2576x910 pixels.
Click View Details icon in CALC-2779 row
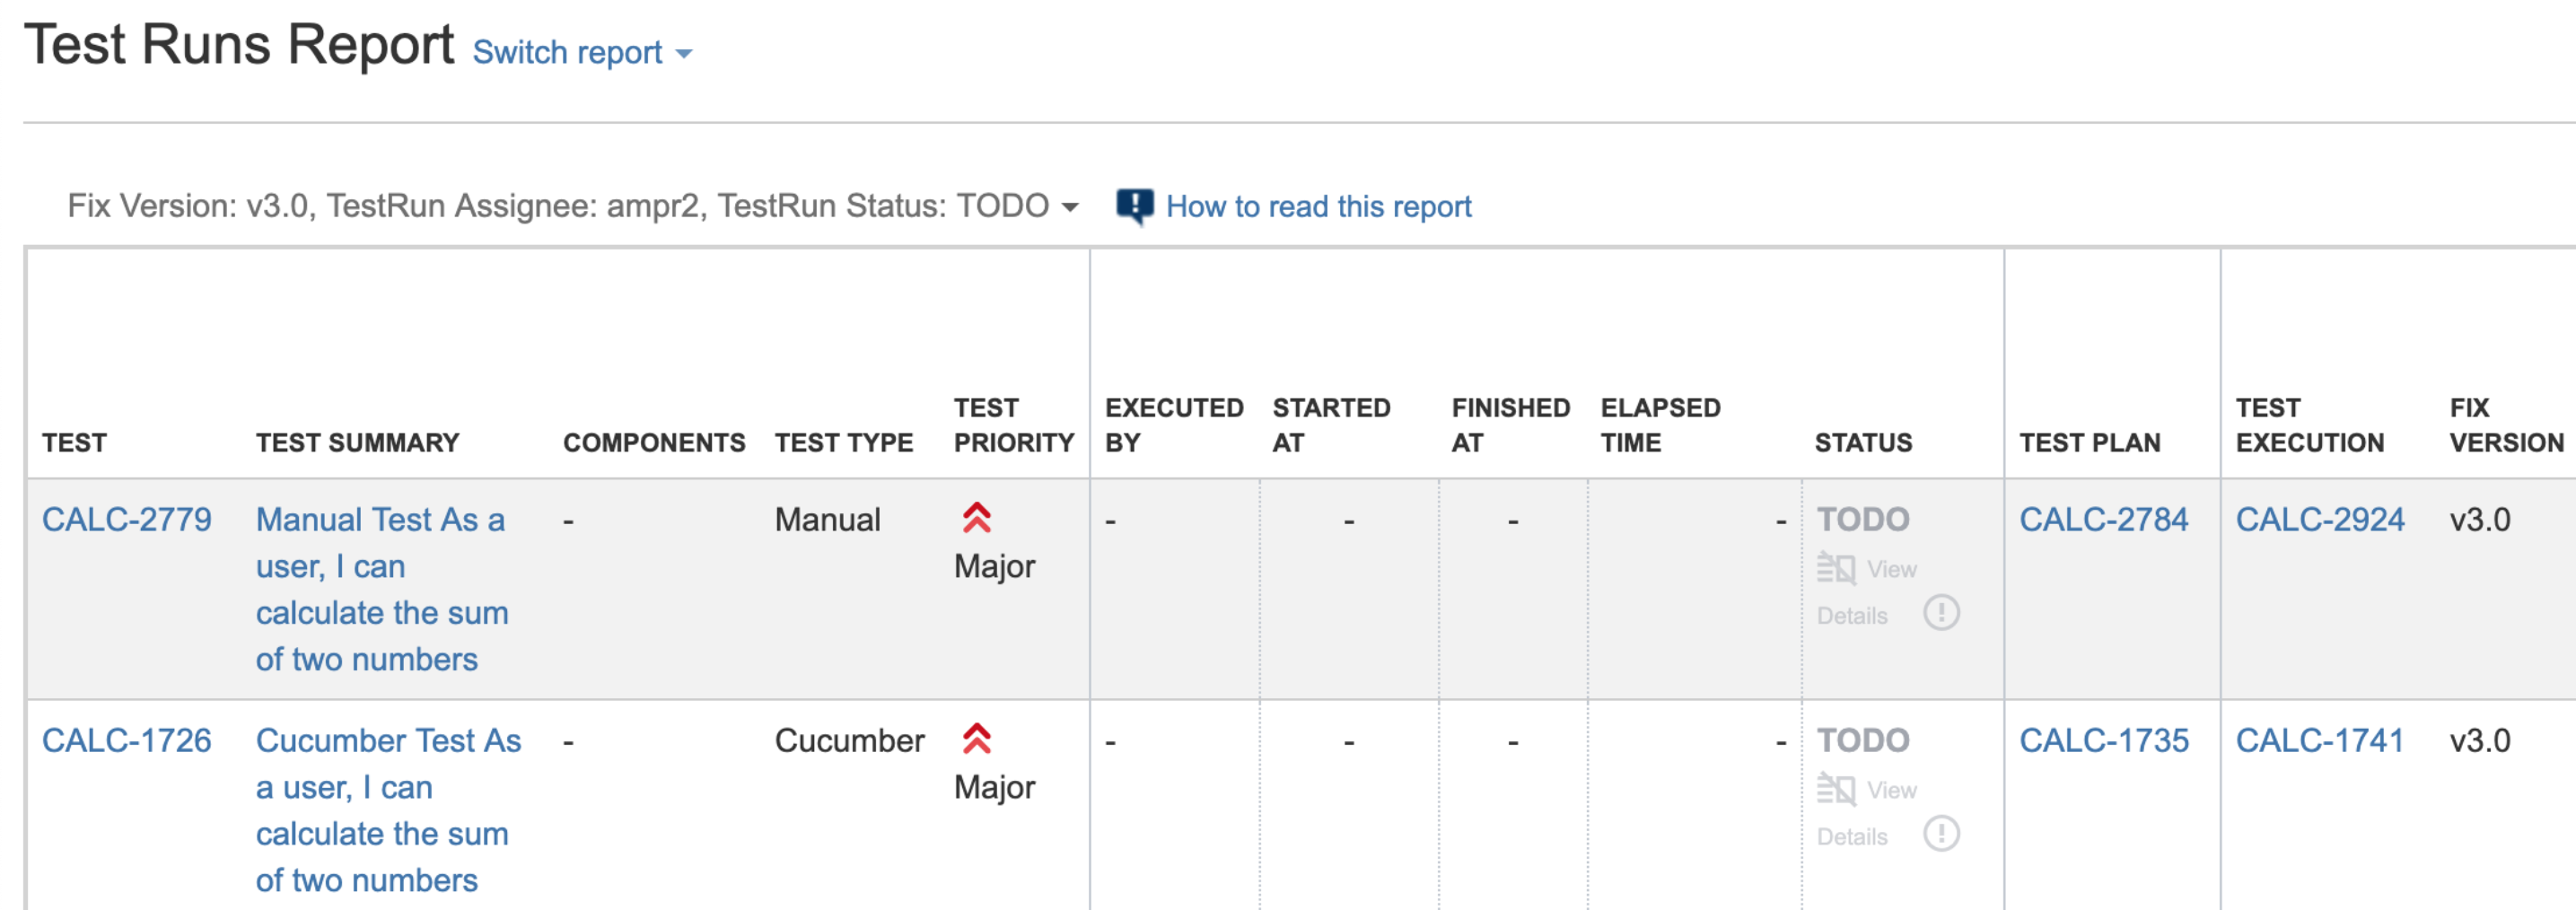[x=1836, y=568]
